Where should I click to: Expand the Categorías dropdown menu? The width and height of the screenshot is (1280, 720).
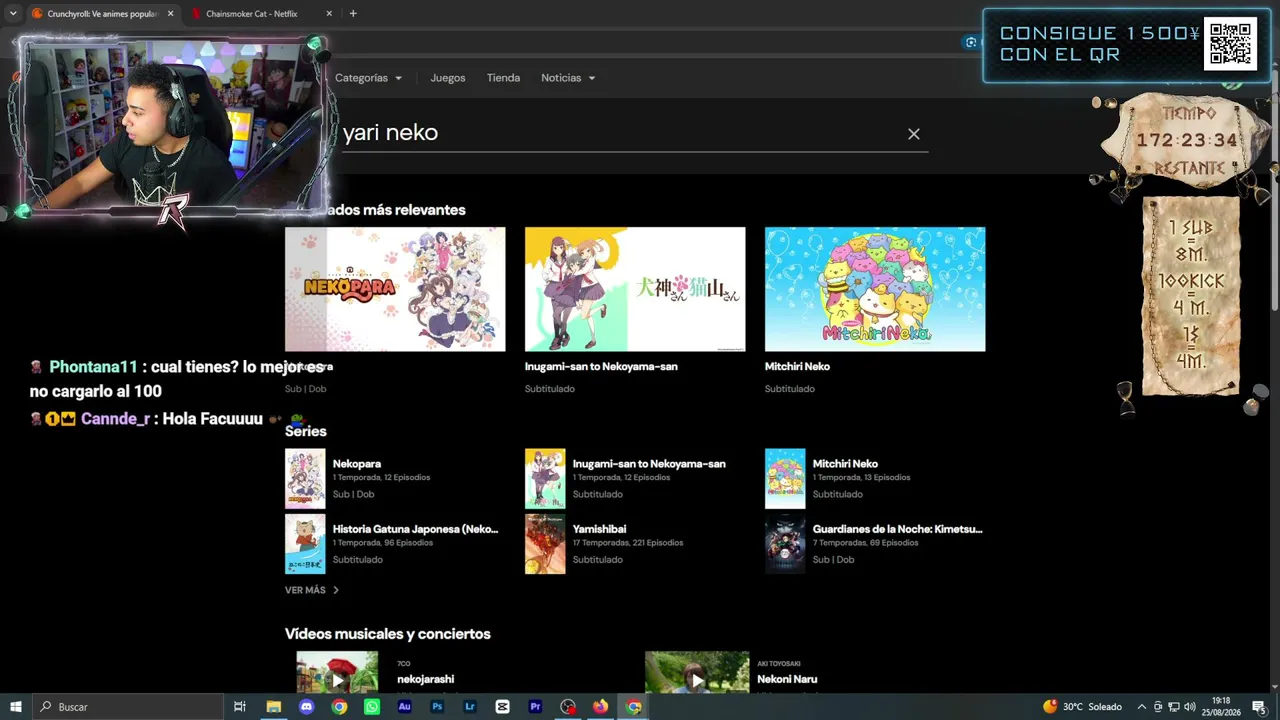tap(368, 78)
